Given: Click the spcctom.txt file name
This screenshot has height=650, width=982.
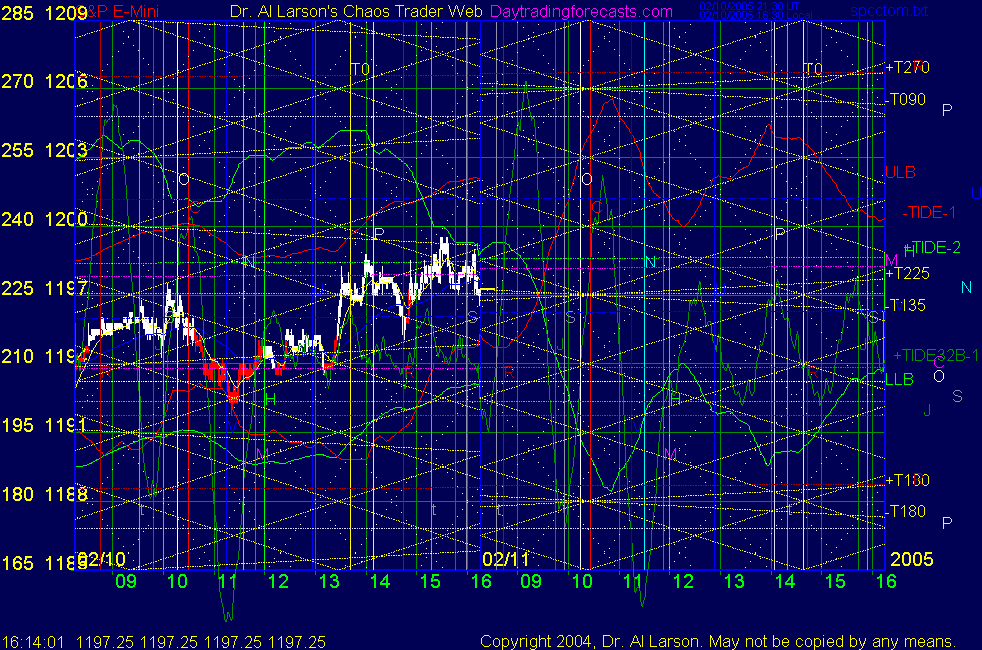Looking at the screenshot, I should click(x=889, y=11).
